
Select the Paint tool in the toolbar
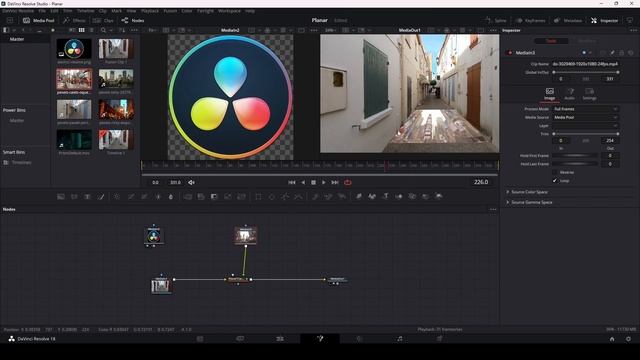click(x=101, y=197)
